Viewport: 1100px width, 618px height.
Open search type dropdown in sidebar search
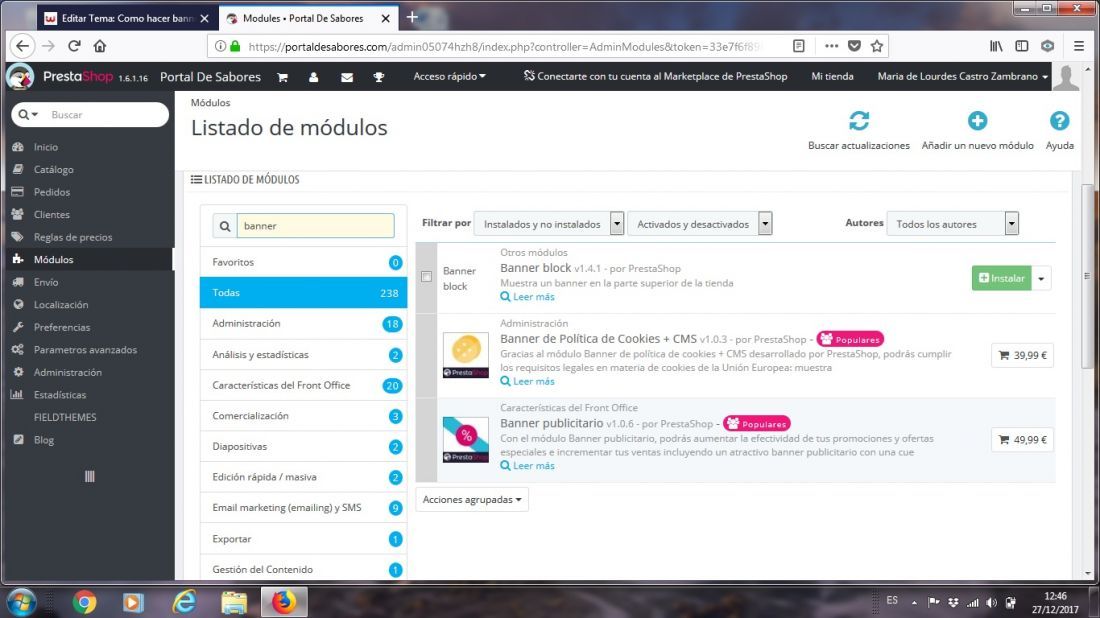pos(28,114)
